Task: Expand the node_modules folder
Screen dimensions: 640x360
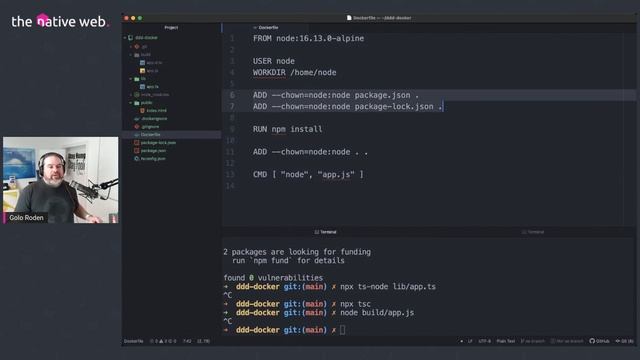Action: 131,95
